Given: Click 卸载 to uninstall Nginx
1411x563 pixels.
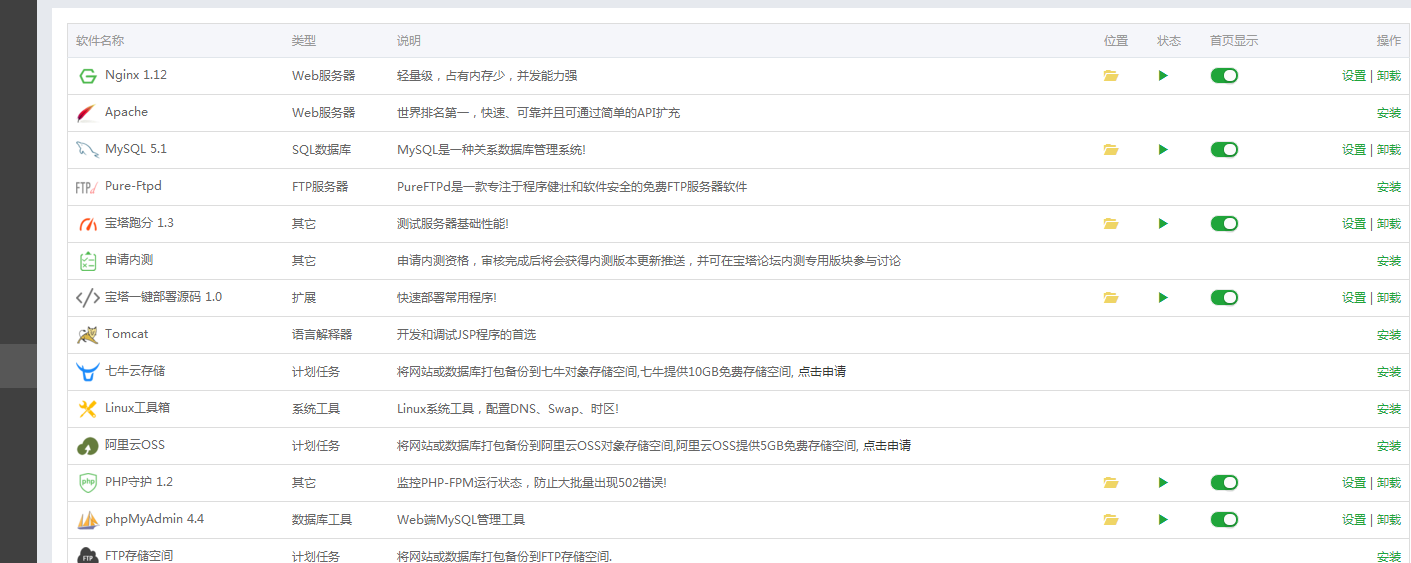Looking at the screenshot, I should coord(1389,76).
